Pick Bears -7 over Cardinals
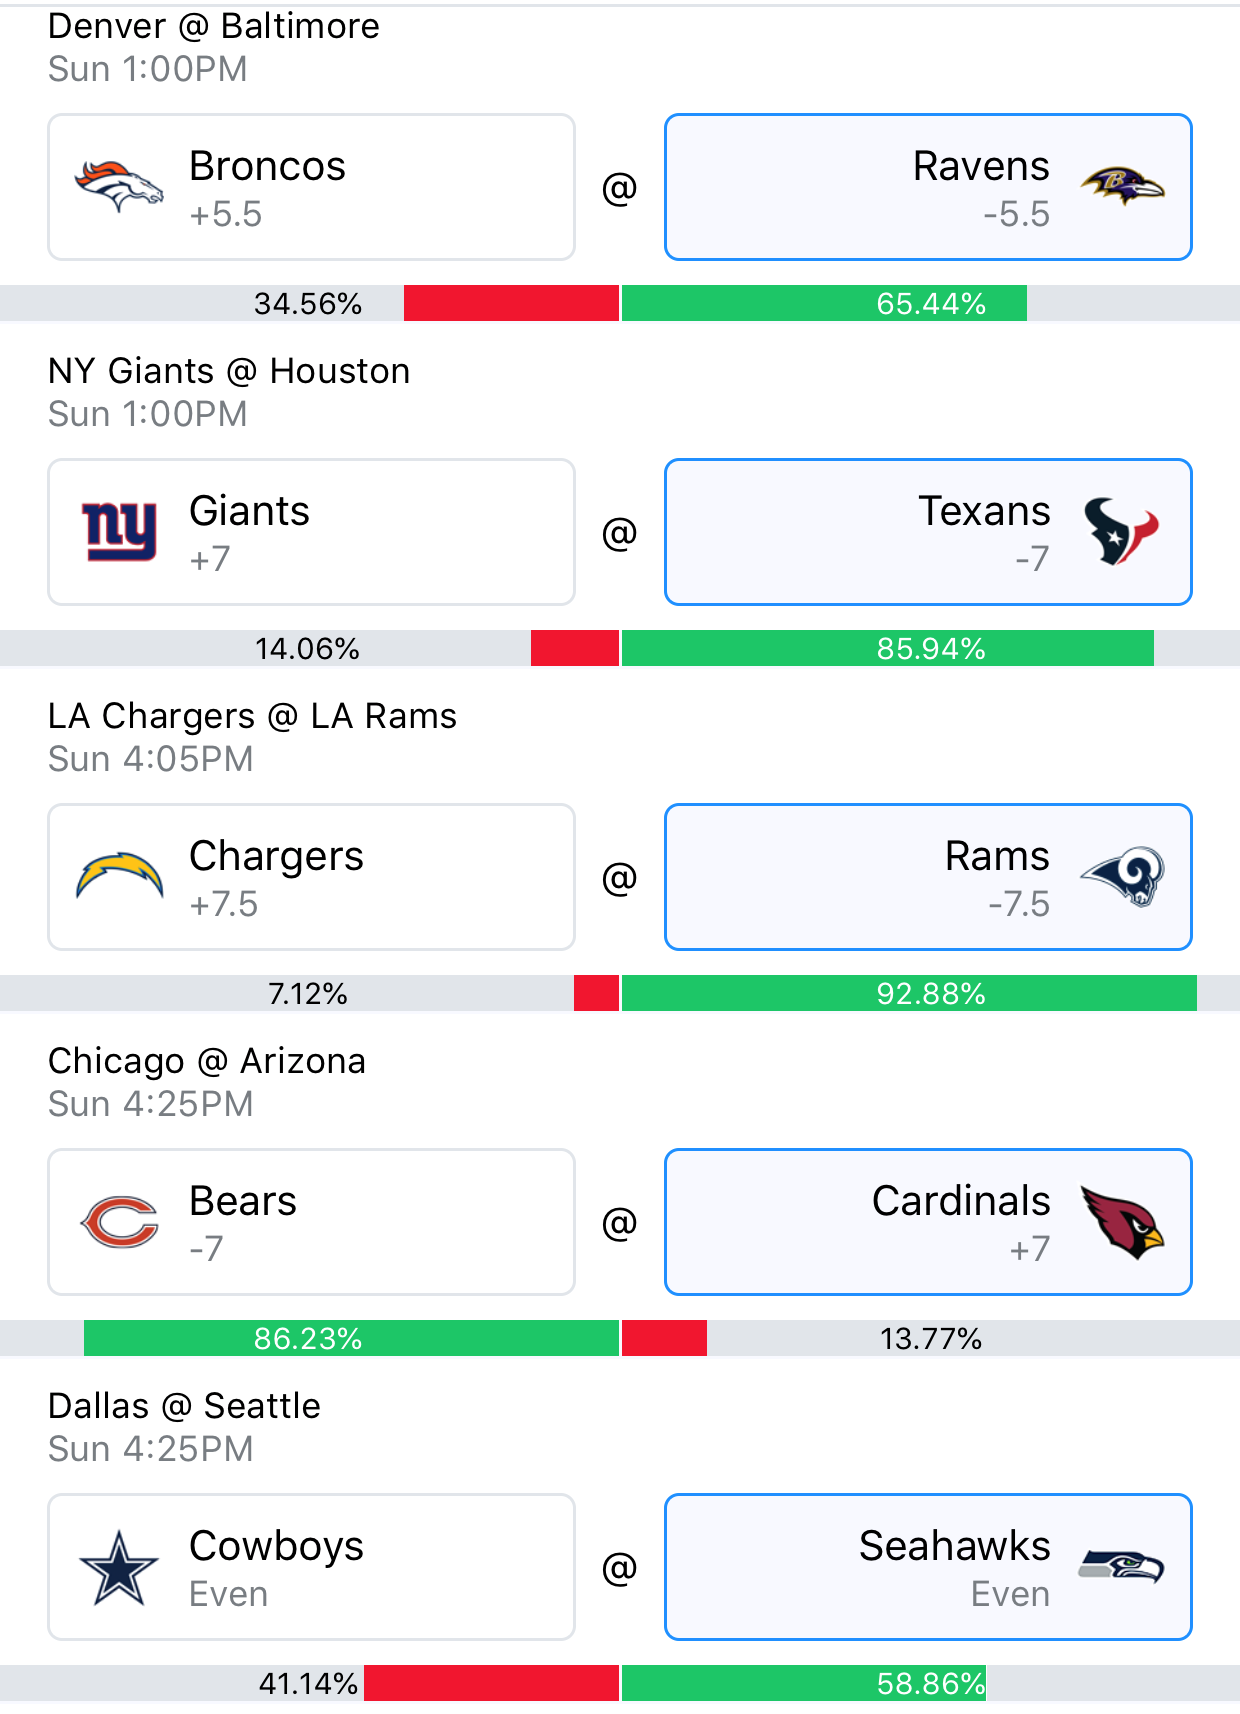Image resolution: width=1240 pixels, height=1714 pixels. [311, 1222]
